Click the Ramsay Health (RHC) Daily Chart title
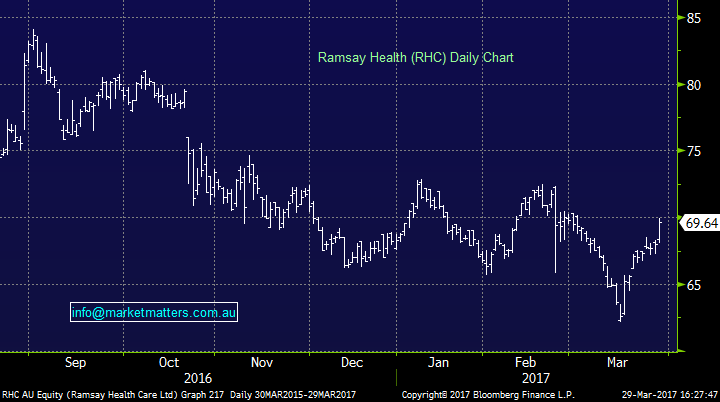The width and height of the screenshot is (720, 402). coord(416,58)
